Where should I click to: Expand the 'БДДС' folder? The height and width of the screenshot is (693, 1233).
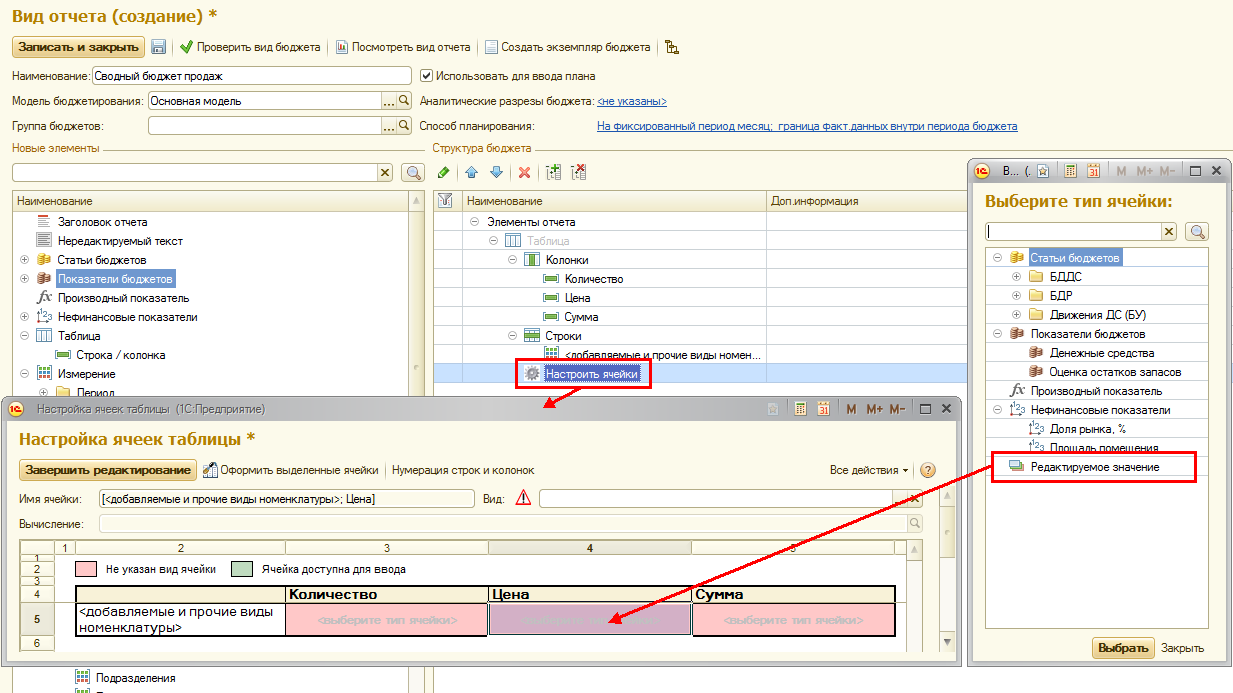coord(1017,277)
